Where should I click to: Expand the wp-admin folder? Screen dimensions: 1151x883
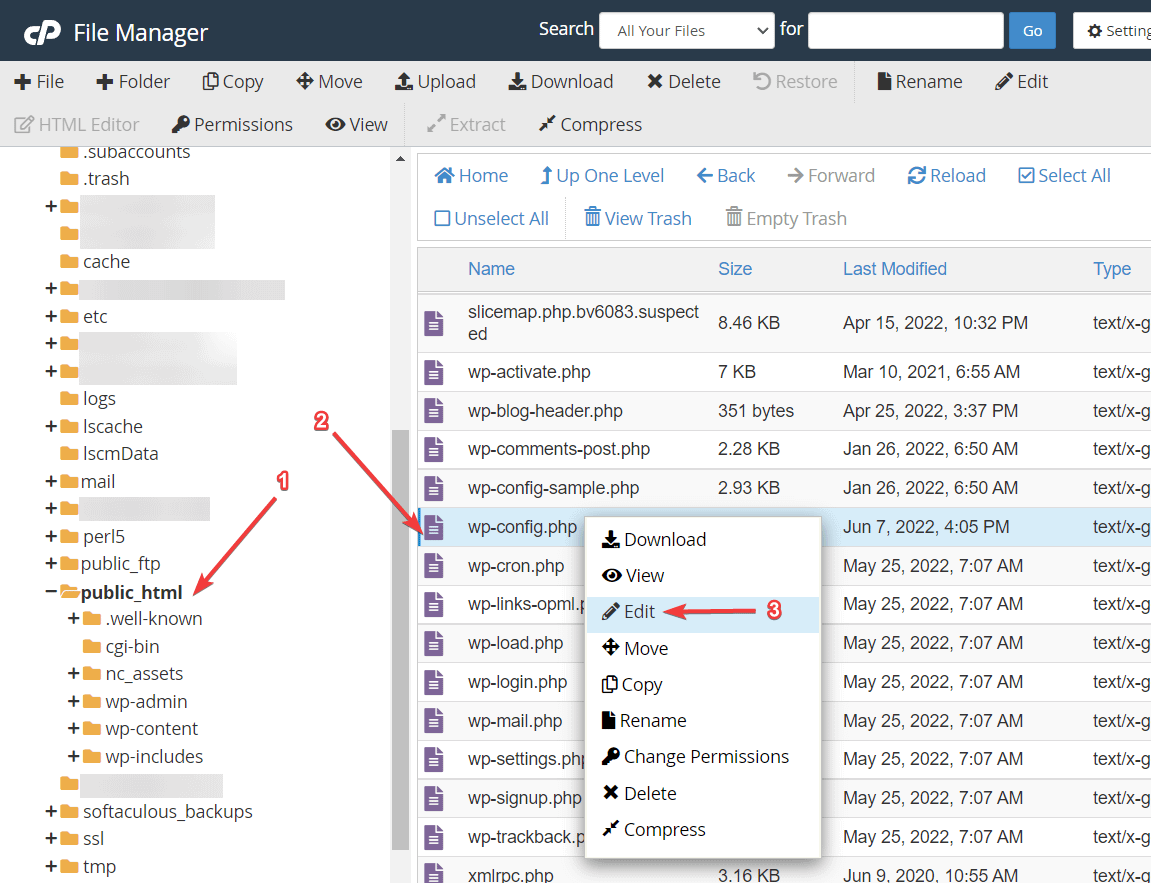click(x=73, y=702)
